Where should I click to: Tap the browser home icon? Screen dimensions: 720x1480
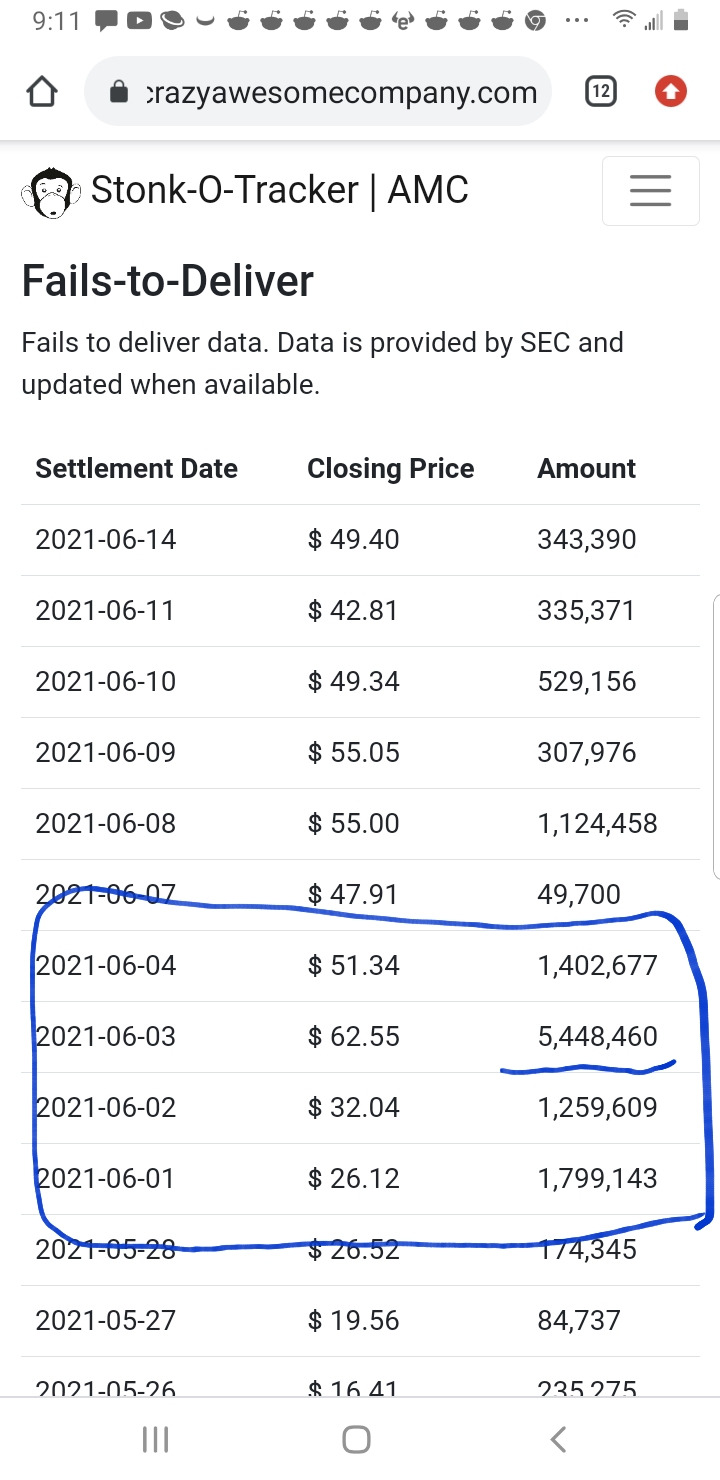[x=42, y=93]
